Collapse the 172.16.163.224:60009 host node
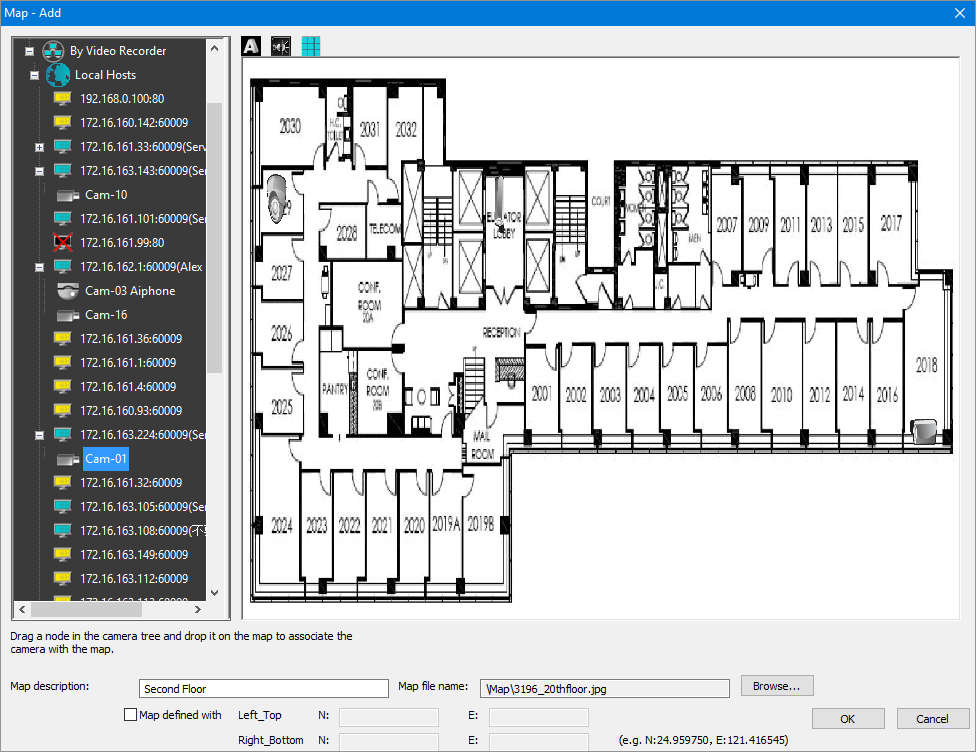The height and width of the screenshot is (752, 976). (39, 435)
